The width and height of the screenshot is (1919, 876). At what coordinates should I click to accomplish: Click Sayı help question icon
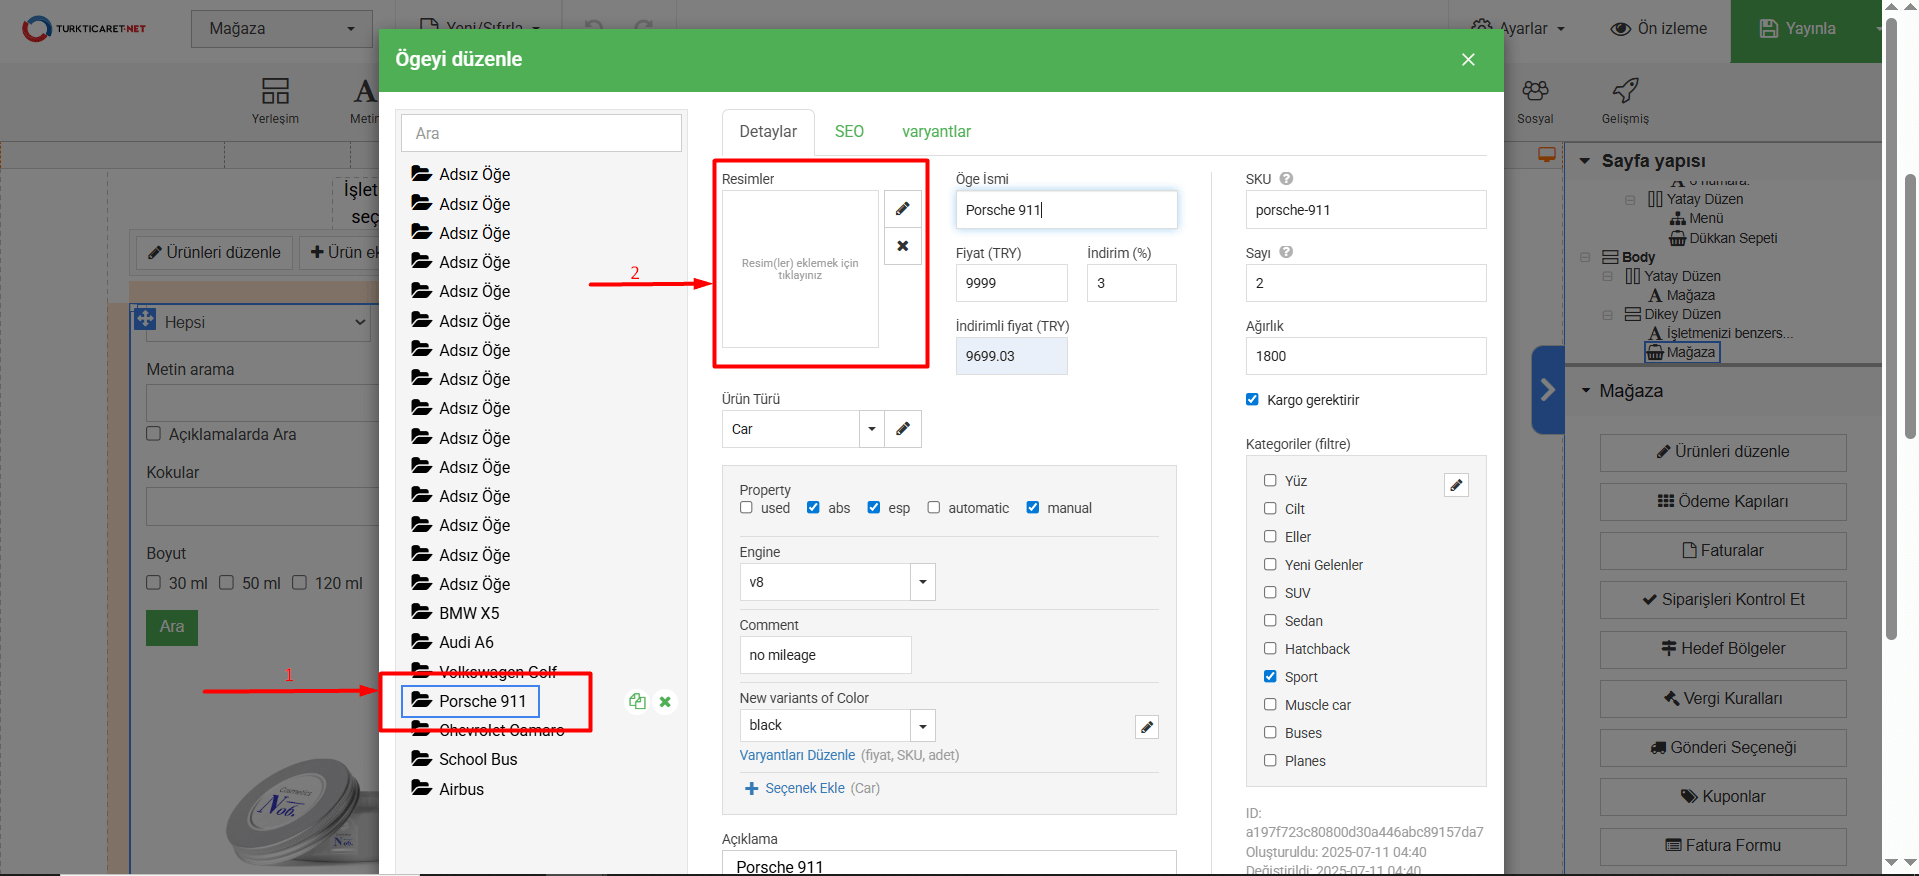1286,252
